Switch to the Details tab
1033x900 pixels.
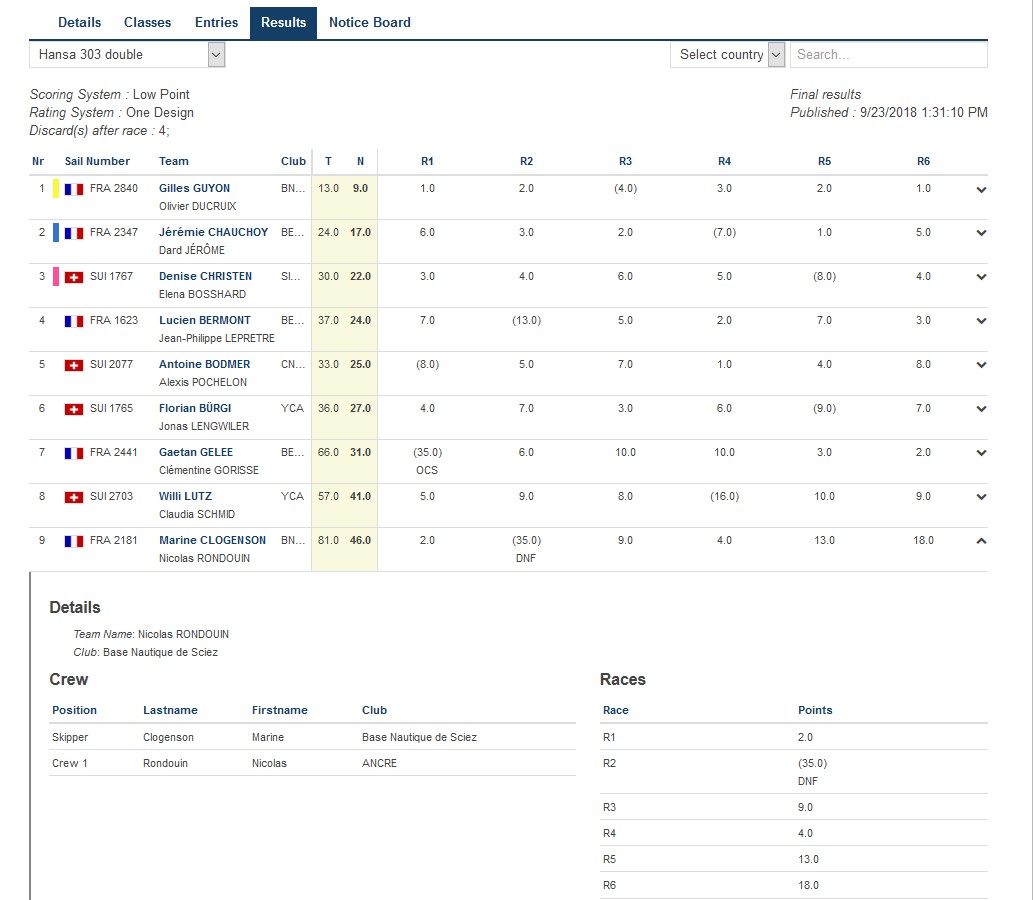[x=80, y=22]
